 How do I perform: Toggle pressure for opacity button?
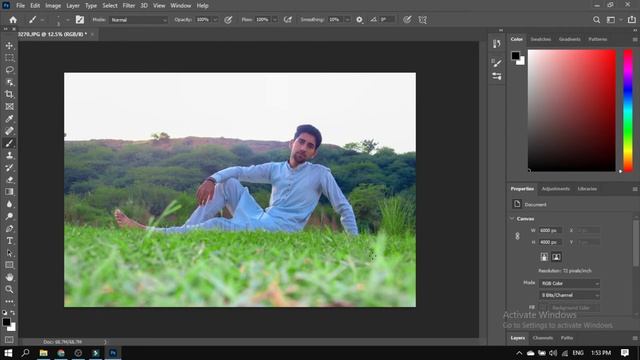coord(228,20)
